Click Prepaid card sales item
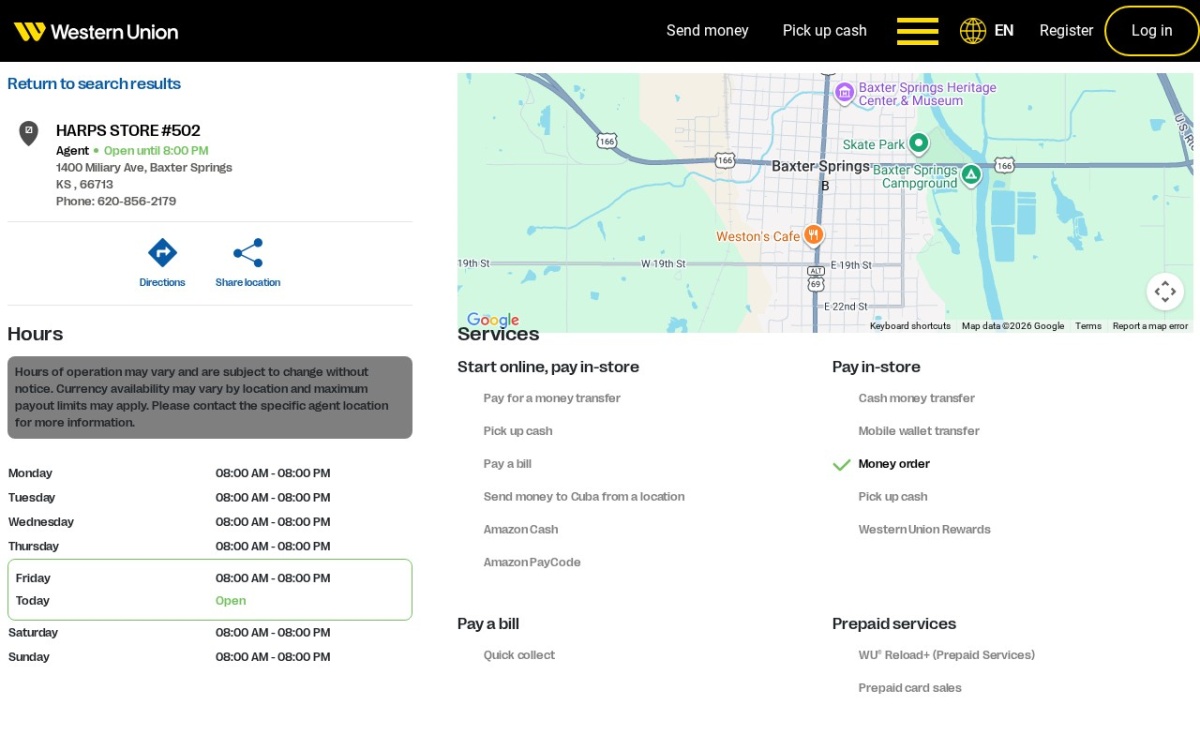This screenshot has width=1200, height=750. (910, 688)
